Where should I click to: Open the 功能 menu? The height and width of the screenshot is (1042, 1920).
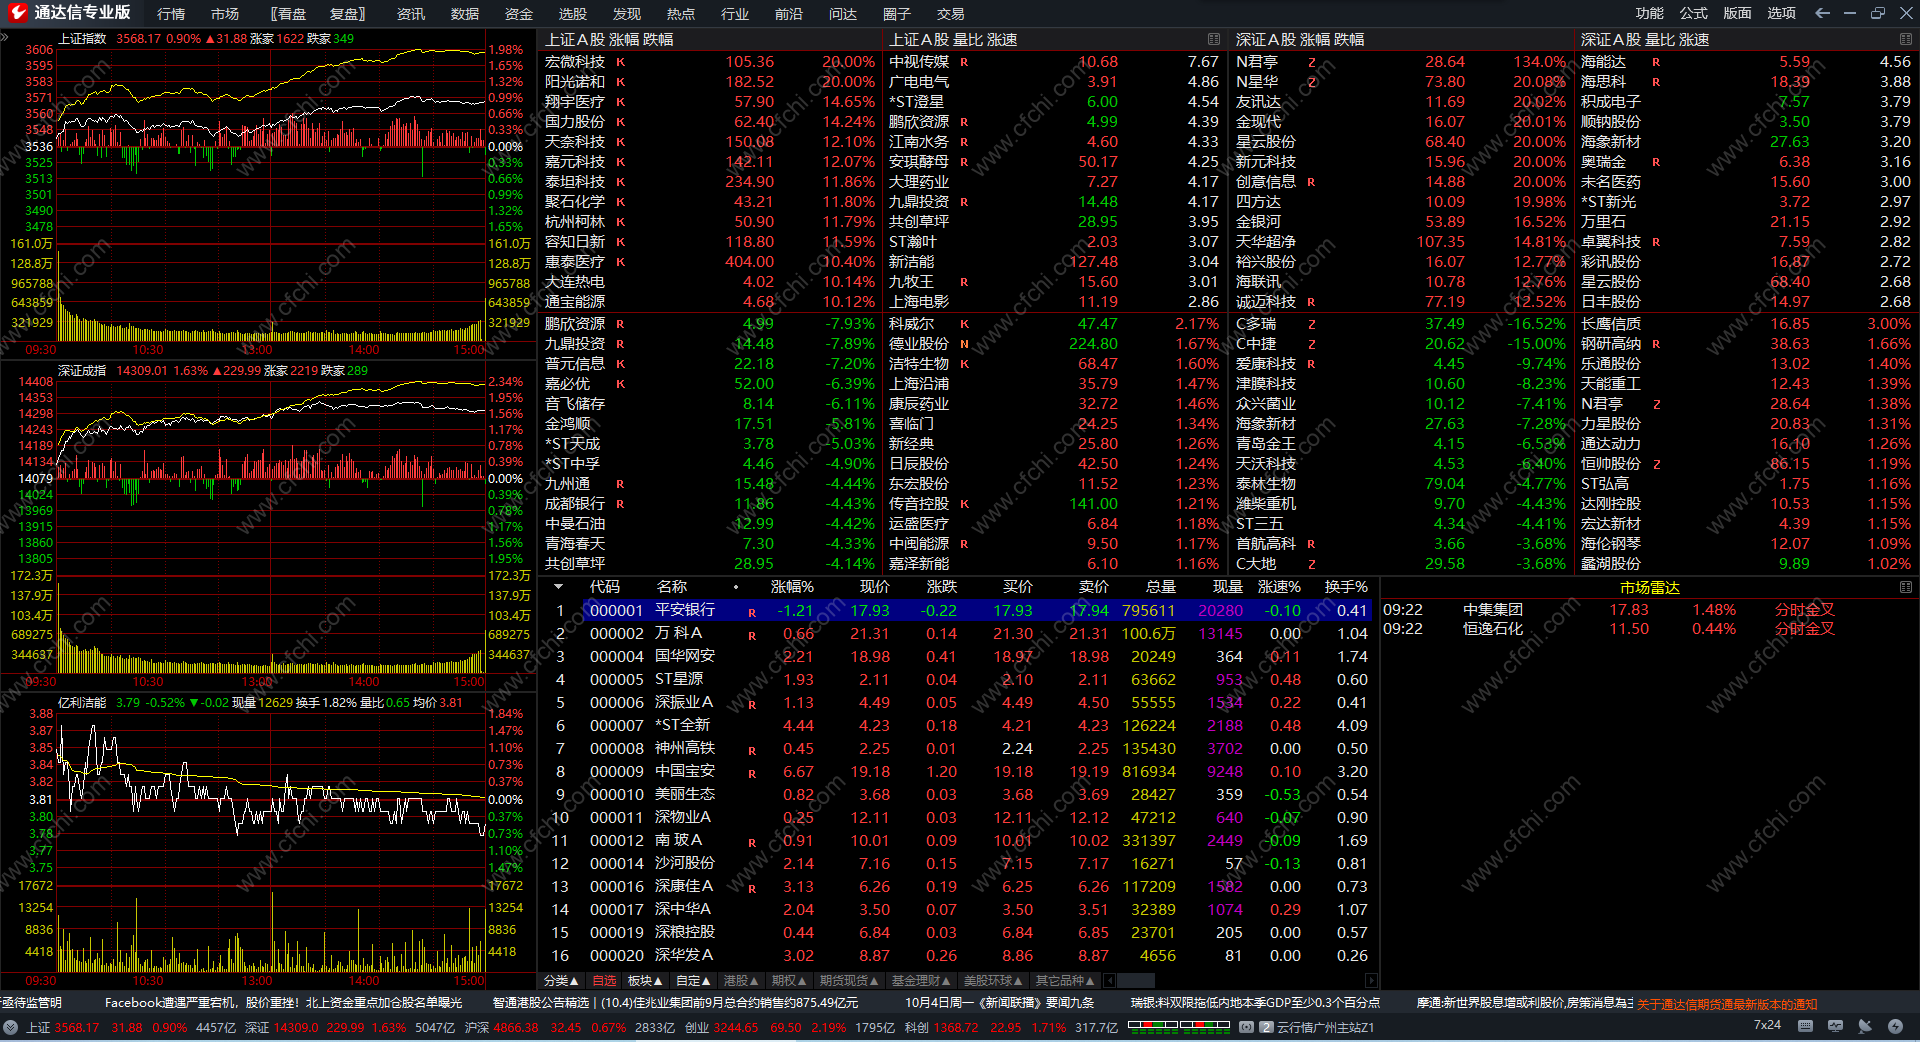pos(1650,13)
